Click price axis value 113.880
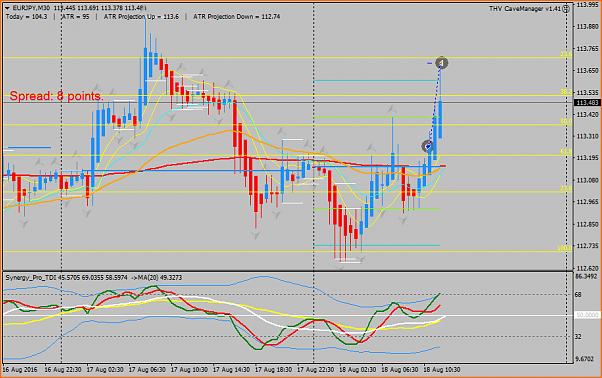Viewport: 602px width, 378px height. 587,27
